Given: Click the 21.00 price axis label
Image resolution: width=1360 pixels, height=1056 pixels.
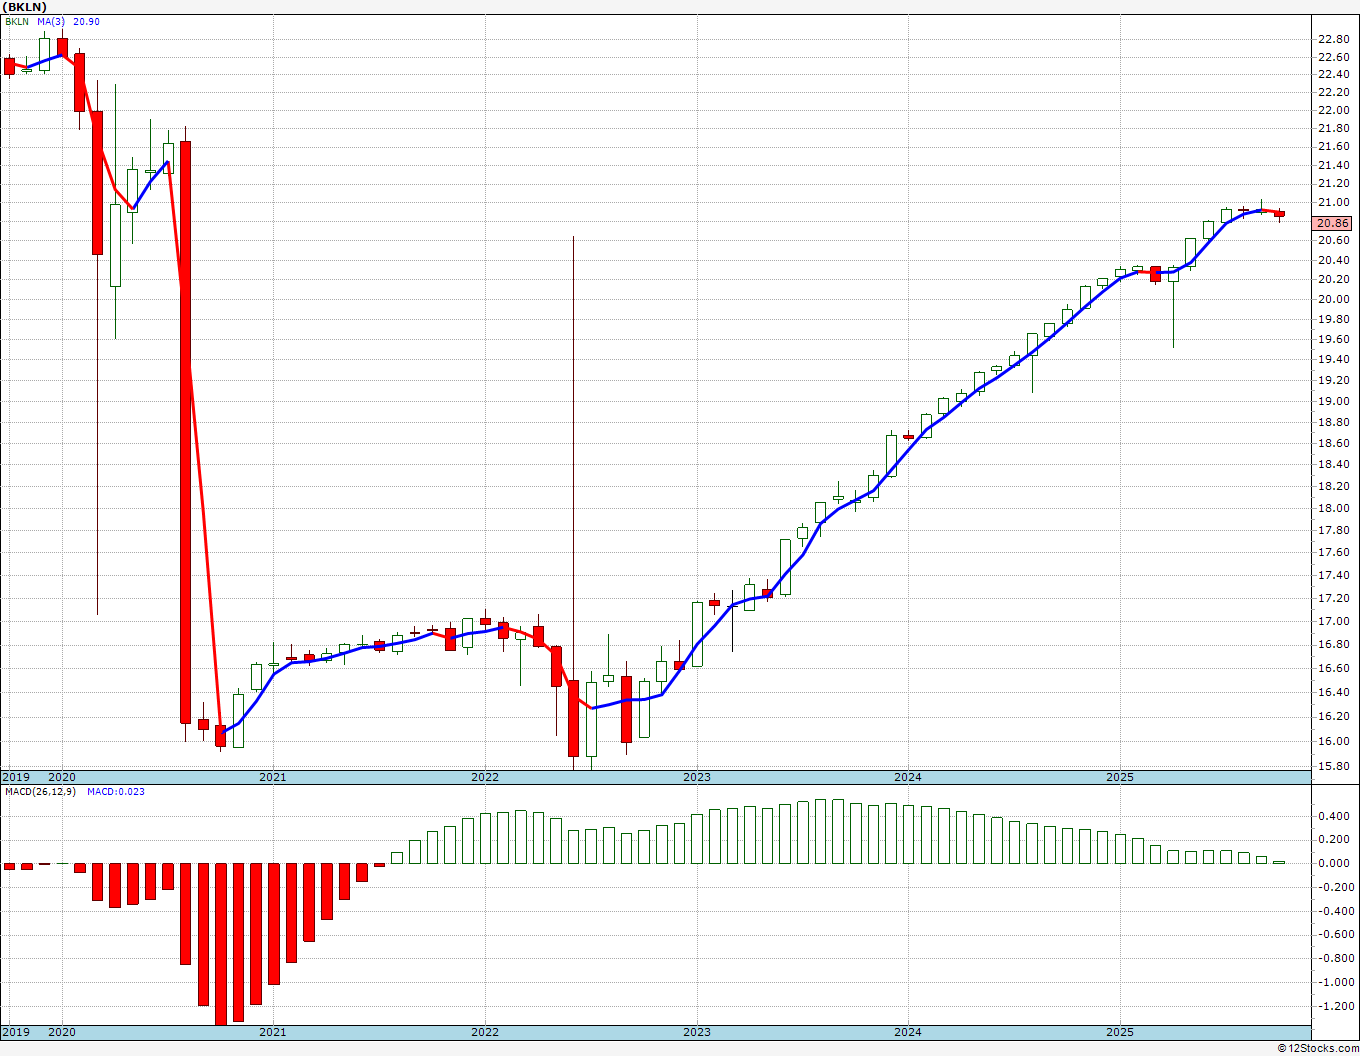Looking at the screenshot, I should (1334, 203).
